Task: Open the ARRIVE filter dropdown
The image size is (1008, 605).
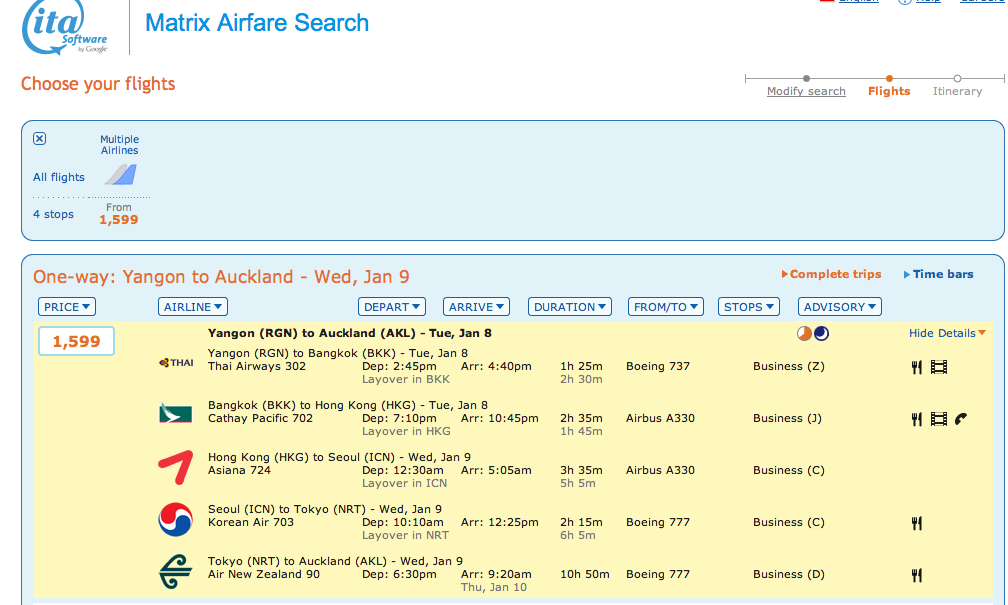Action: (476, 307)
